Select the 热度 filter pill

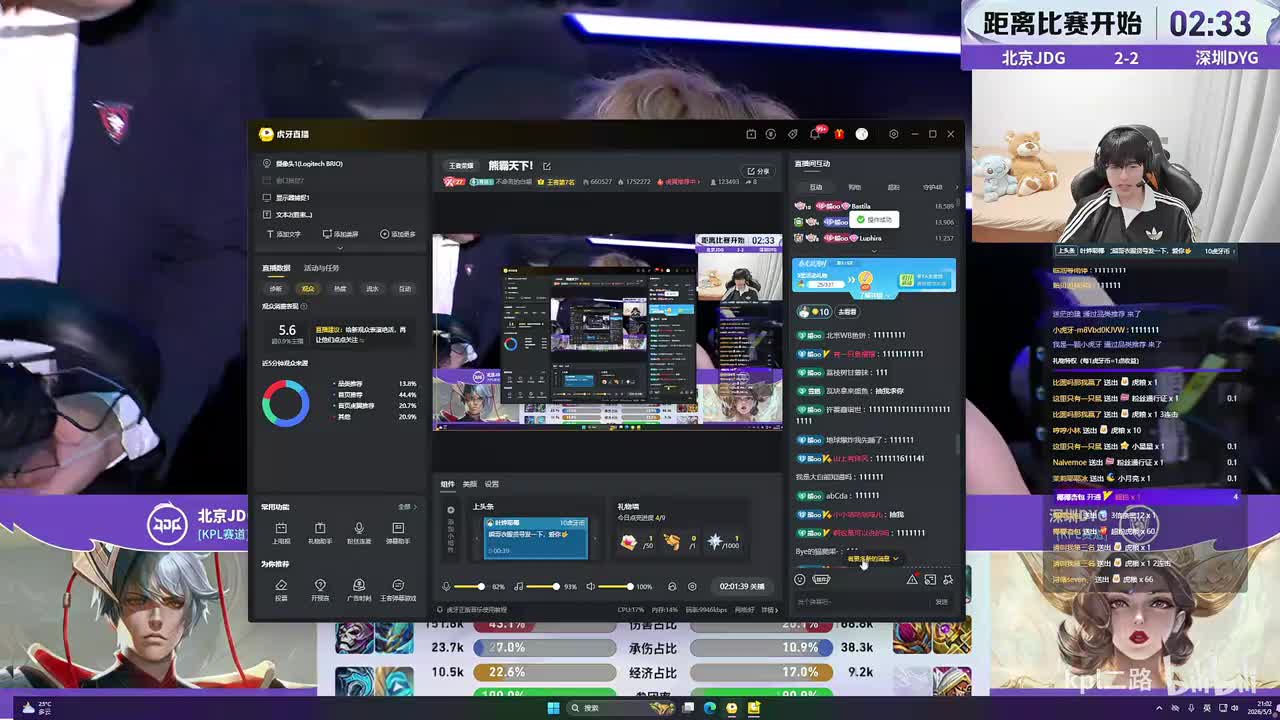coord(340,289)
